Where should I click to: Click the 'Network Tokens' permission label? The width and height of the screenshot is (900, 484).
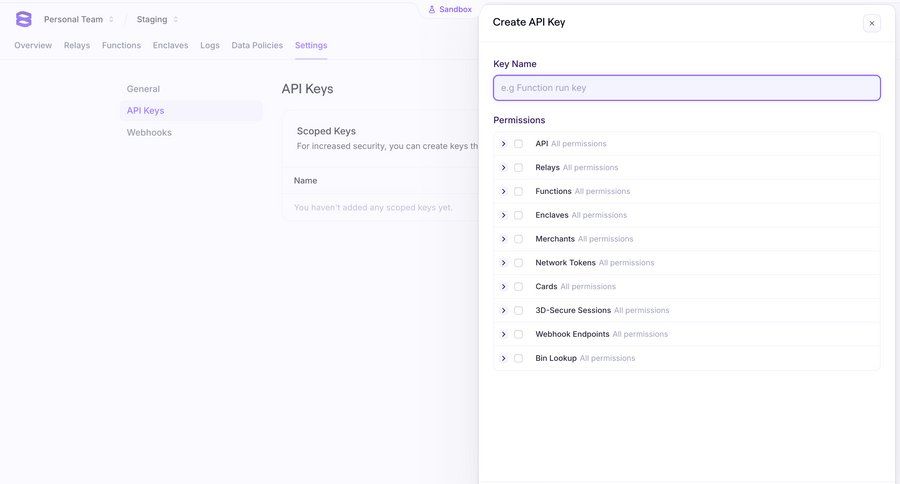(565, 263)
